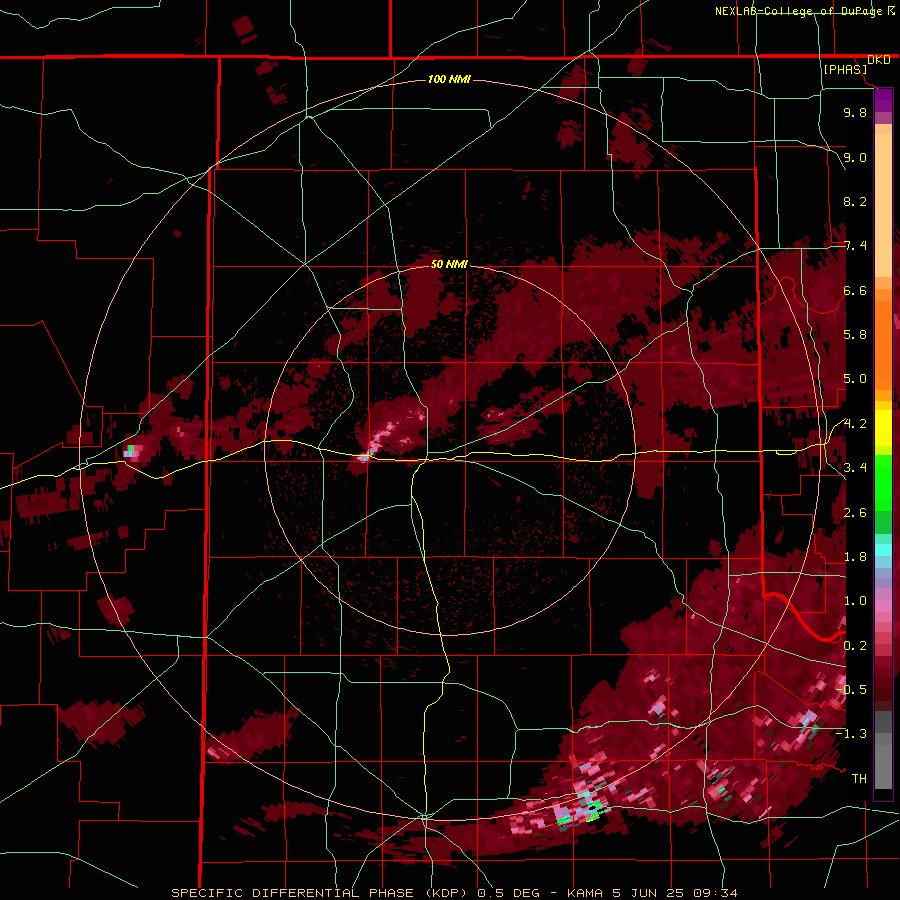This screenshot has height=900, width=900.
Task: Click the 0.2 legend value
Action: coord(855,646)
